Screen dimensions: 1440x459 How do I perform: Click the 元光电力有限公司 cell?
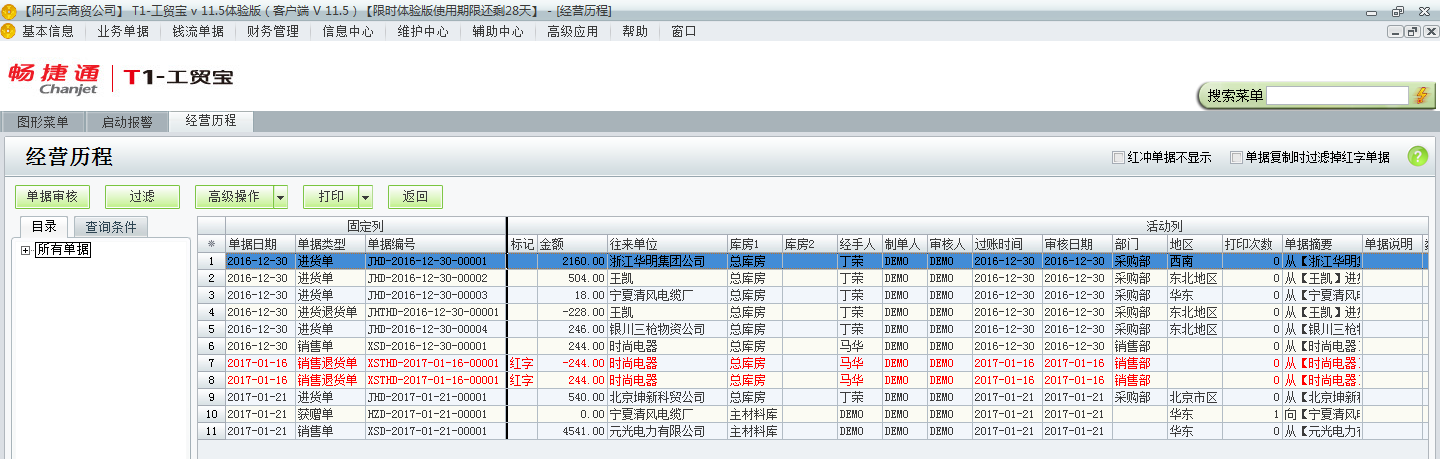point(667,431)
